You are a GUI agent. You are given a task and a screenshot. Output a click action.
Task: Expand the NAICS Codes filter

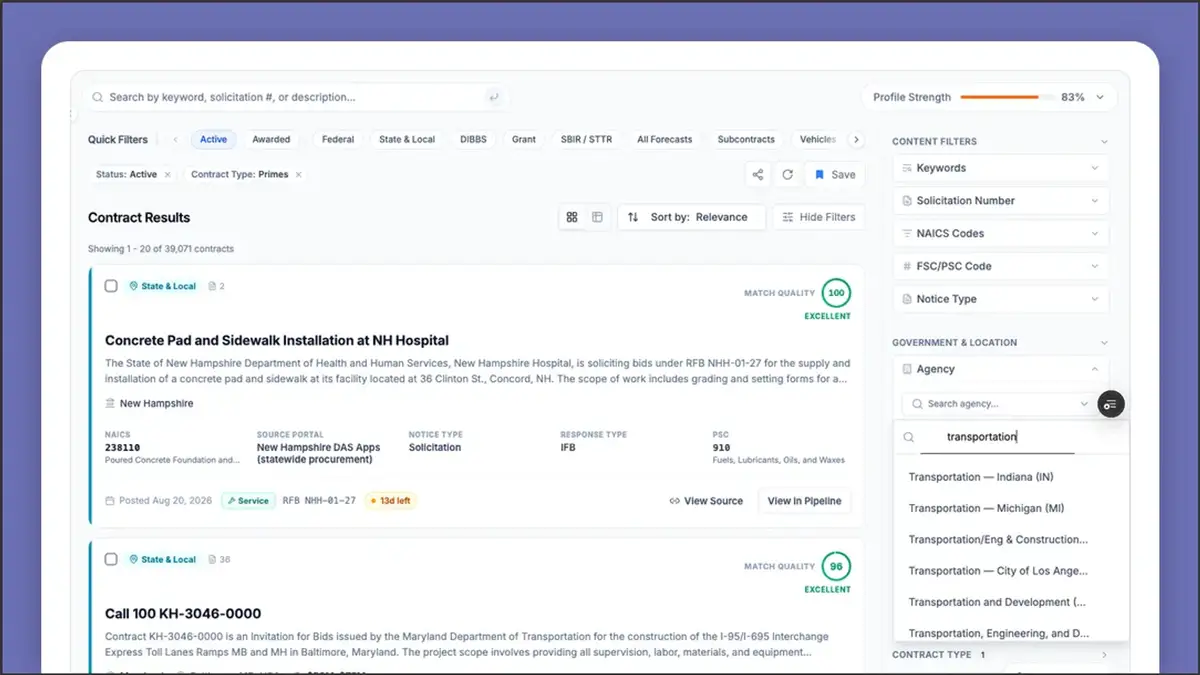[1095, 233]
